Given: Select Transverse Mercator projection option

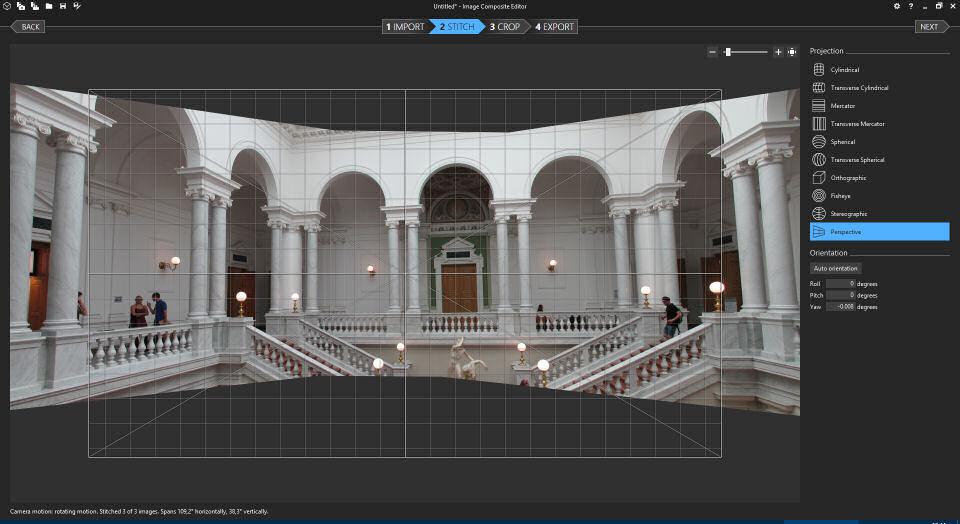Looking at the screenshot, I should (857, 124).
